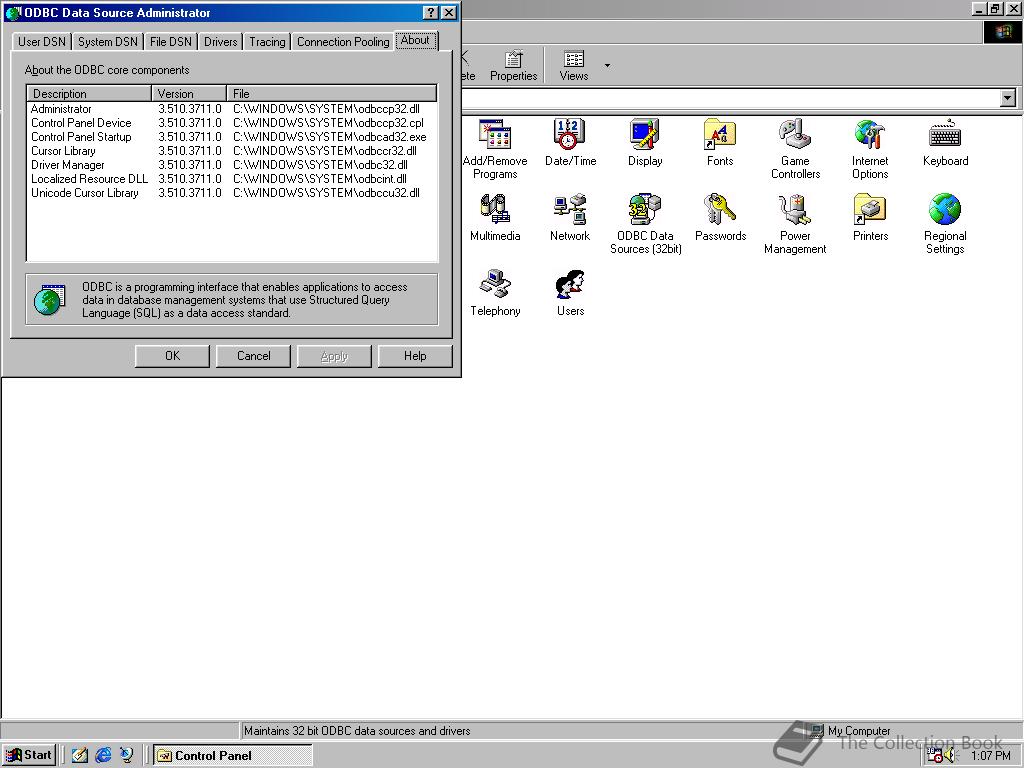This screenshot has height=768, width=1024.
Task: Click the Properties toolbar button
Action: pos(513,65)
